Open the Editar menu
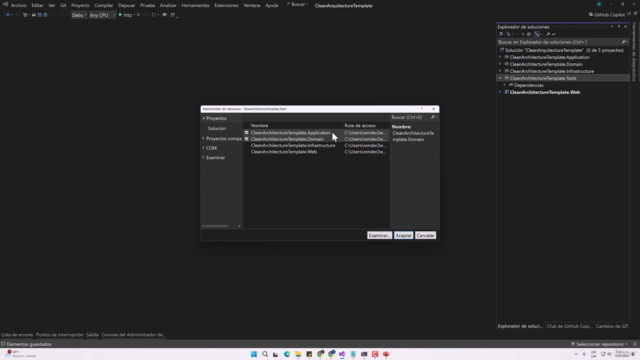Image resolution: width=640 pixels, height=360 pixels. coord(37,6)
